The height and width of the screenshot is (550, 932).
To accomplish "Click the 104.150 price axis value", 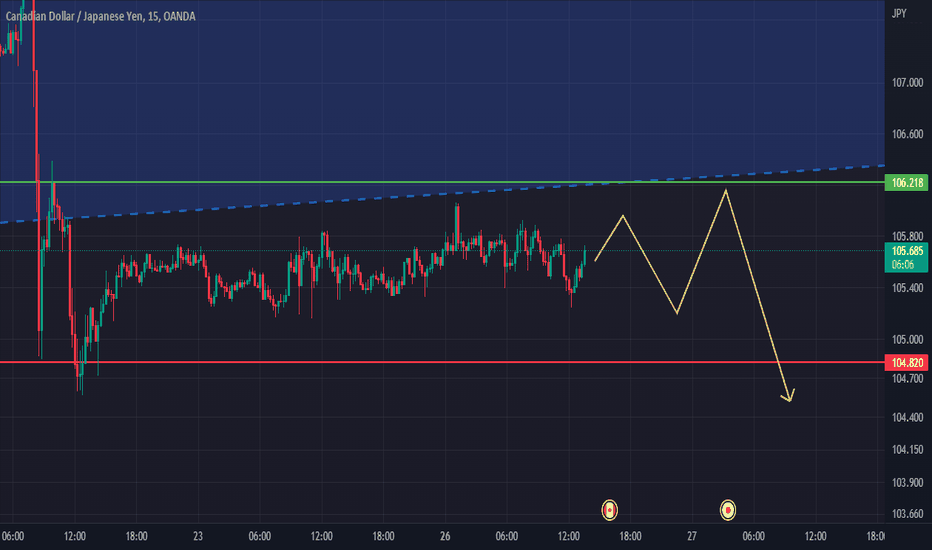I will click(x=907, y=450).
